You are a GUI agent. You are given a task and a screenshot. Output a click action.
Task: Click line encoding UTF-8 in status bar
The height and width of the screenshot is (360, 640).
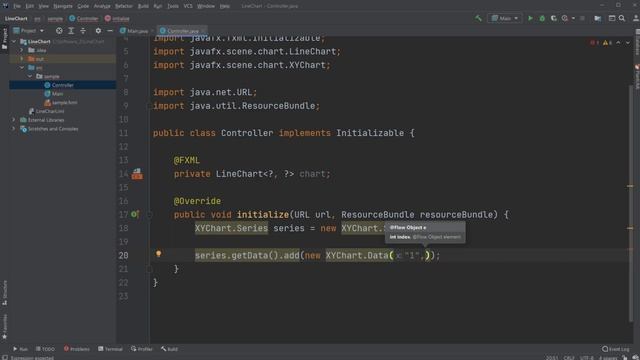coord(587,358)
